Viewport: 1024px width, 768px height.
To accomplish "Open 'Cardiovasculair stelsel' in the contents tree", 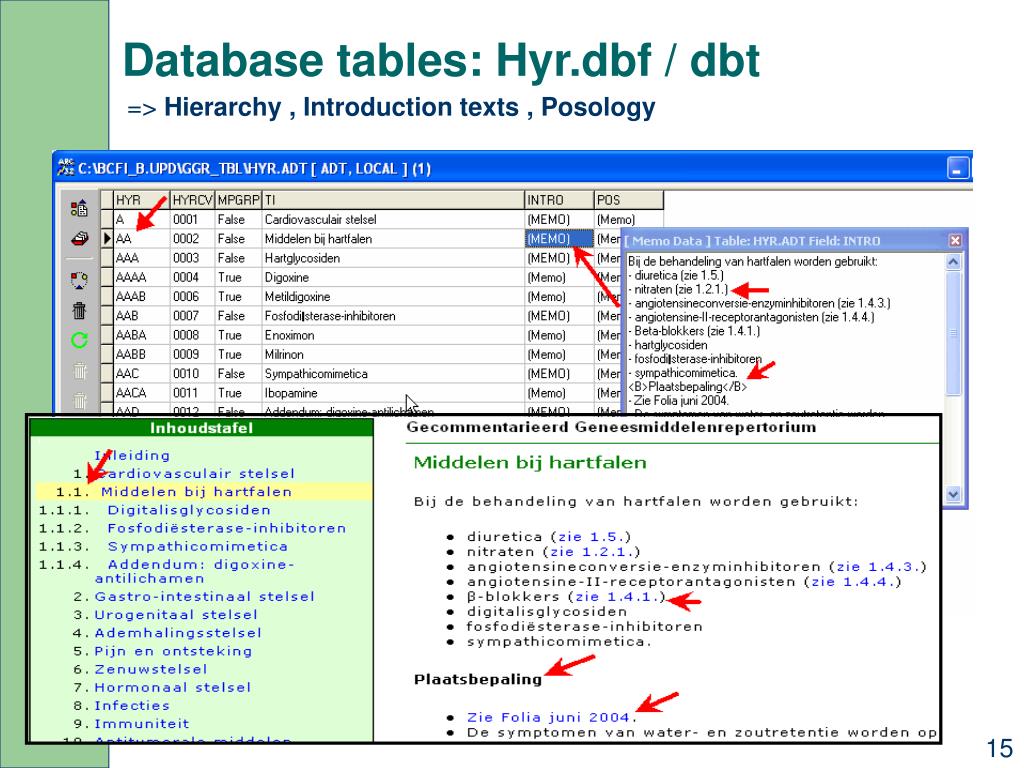I will [195, 473].
